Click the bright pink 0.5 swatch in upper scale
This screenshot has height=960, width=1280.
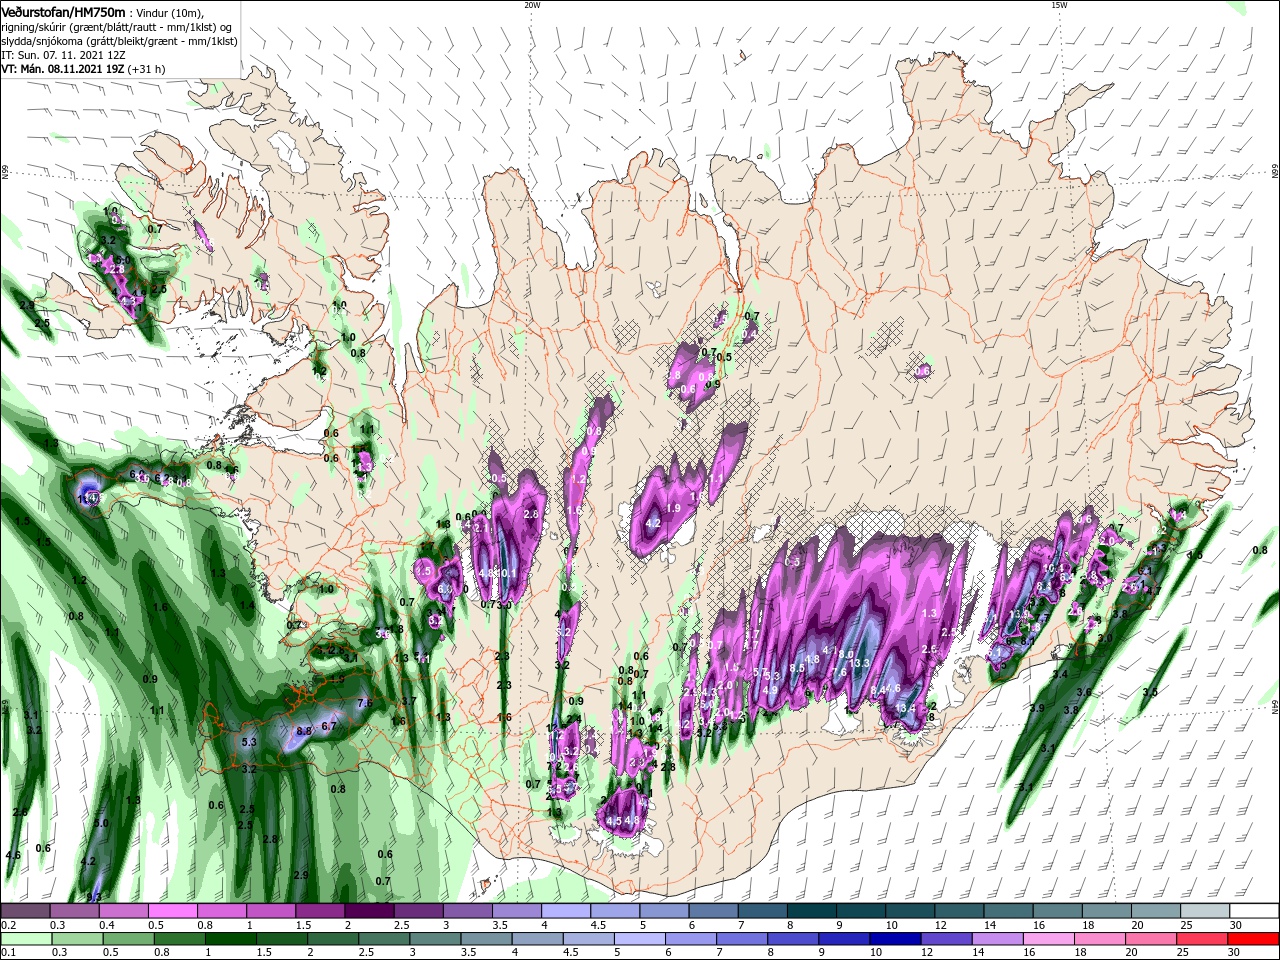pos(172,911)
